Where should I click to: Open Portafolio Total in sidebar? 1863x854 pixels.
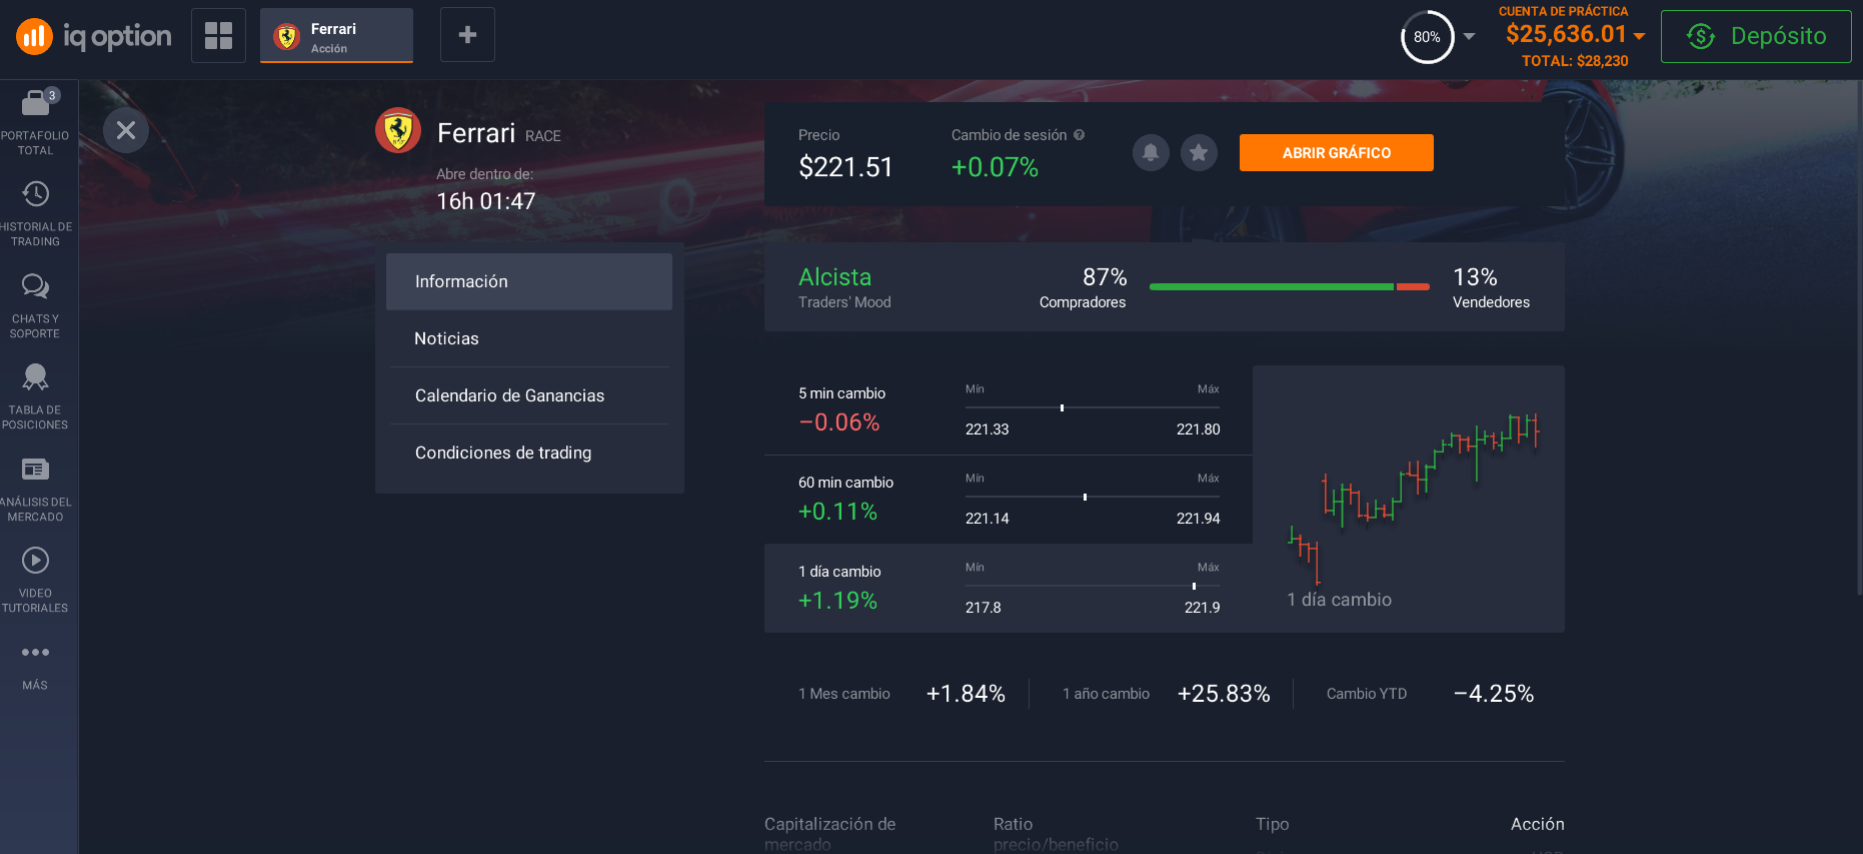tap(36, 123)
